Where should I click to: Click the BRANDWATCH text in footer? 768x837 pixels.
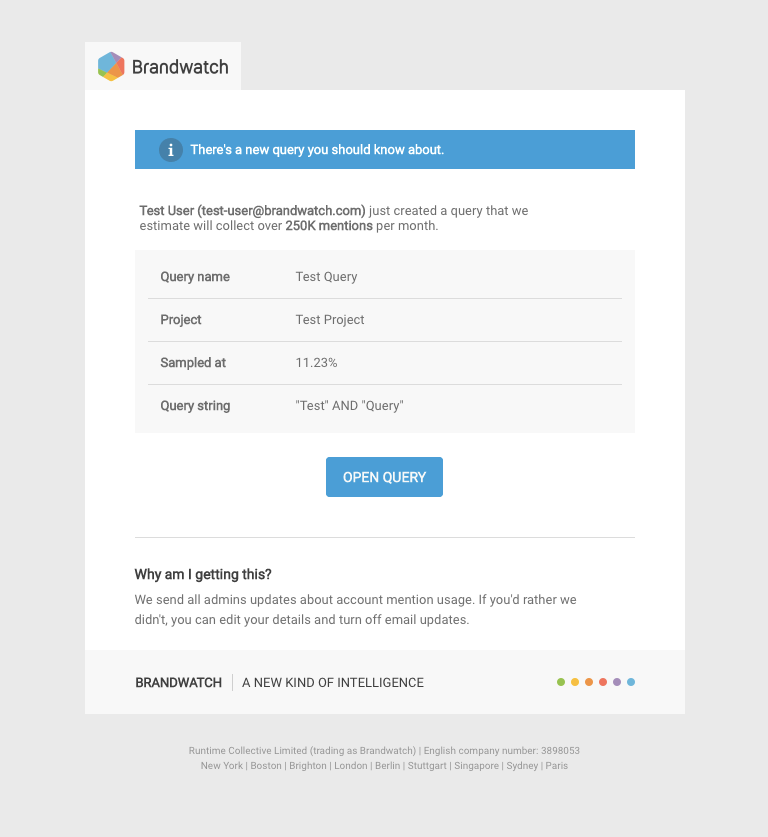179,682
